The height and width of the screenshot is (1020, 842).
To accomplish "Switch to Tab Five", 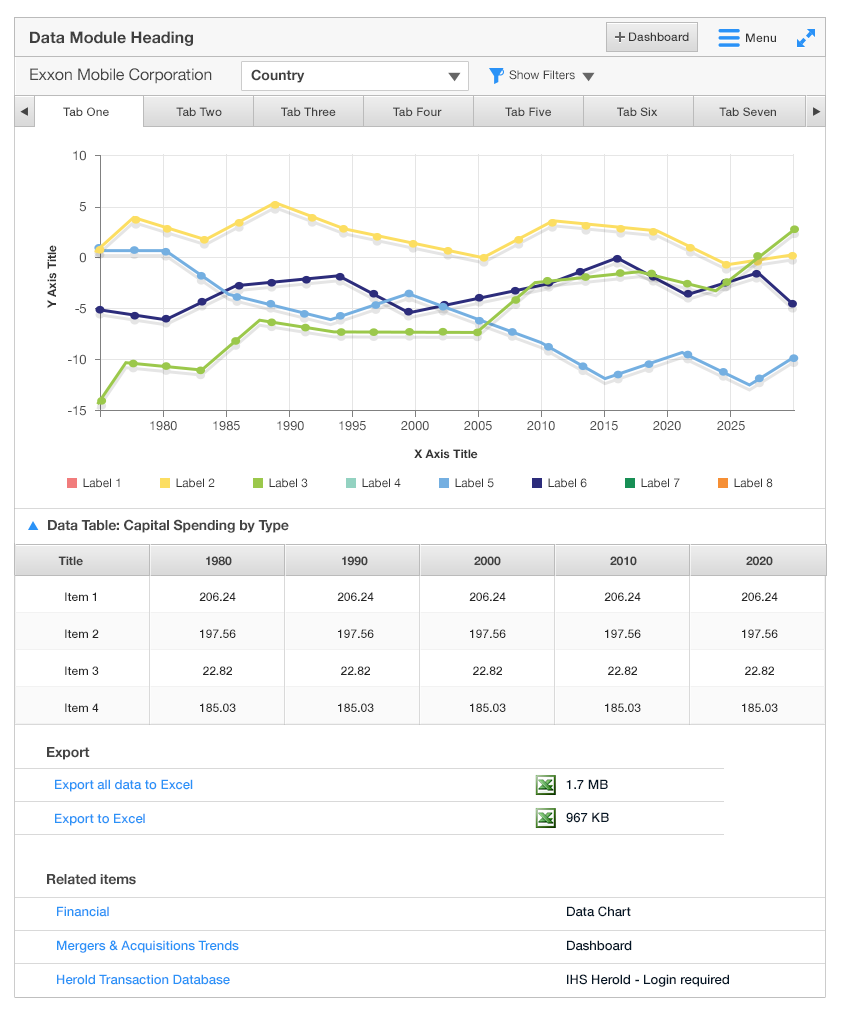I will (528, 112).
